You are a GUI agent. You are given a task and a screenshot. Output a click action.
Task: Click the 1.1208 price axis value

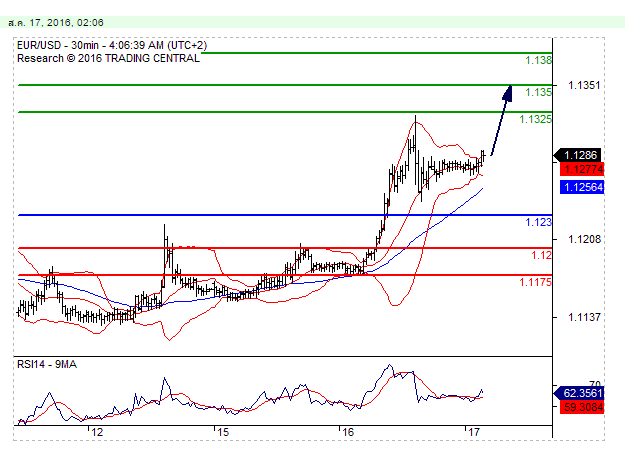pyautogui.click(x=584, y=239)
